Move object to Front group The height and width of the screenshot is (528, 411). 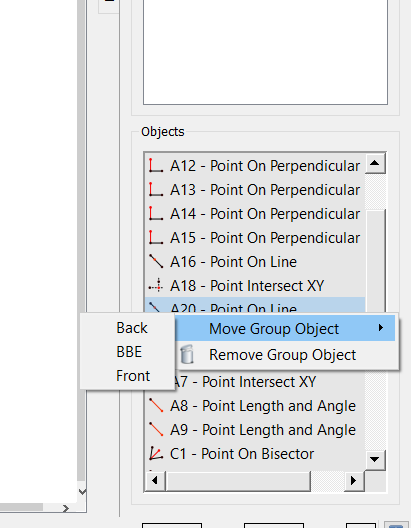pos(133,376)
